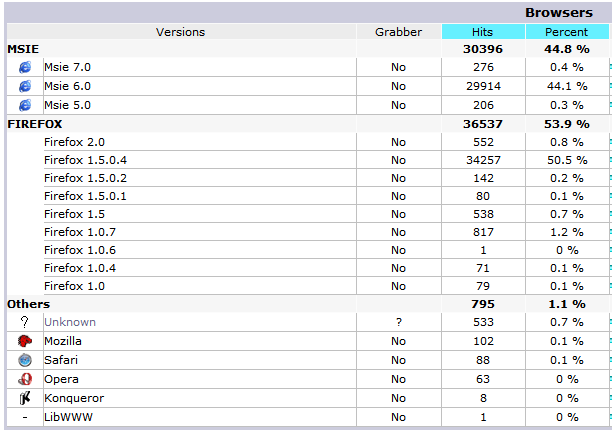Click the Safari compass icon
Screen dimensions: 612x432
(x=25, y=360)
